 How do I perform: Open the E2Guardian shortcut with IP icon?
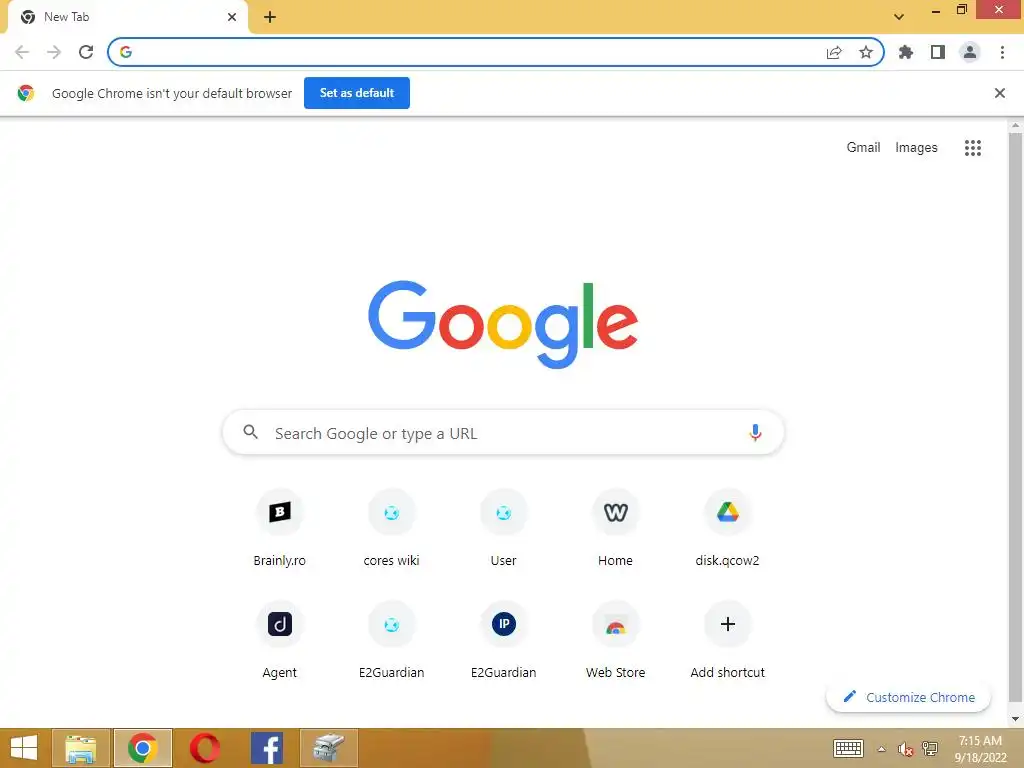pyautogui.click(x=504, y=640)
